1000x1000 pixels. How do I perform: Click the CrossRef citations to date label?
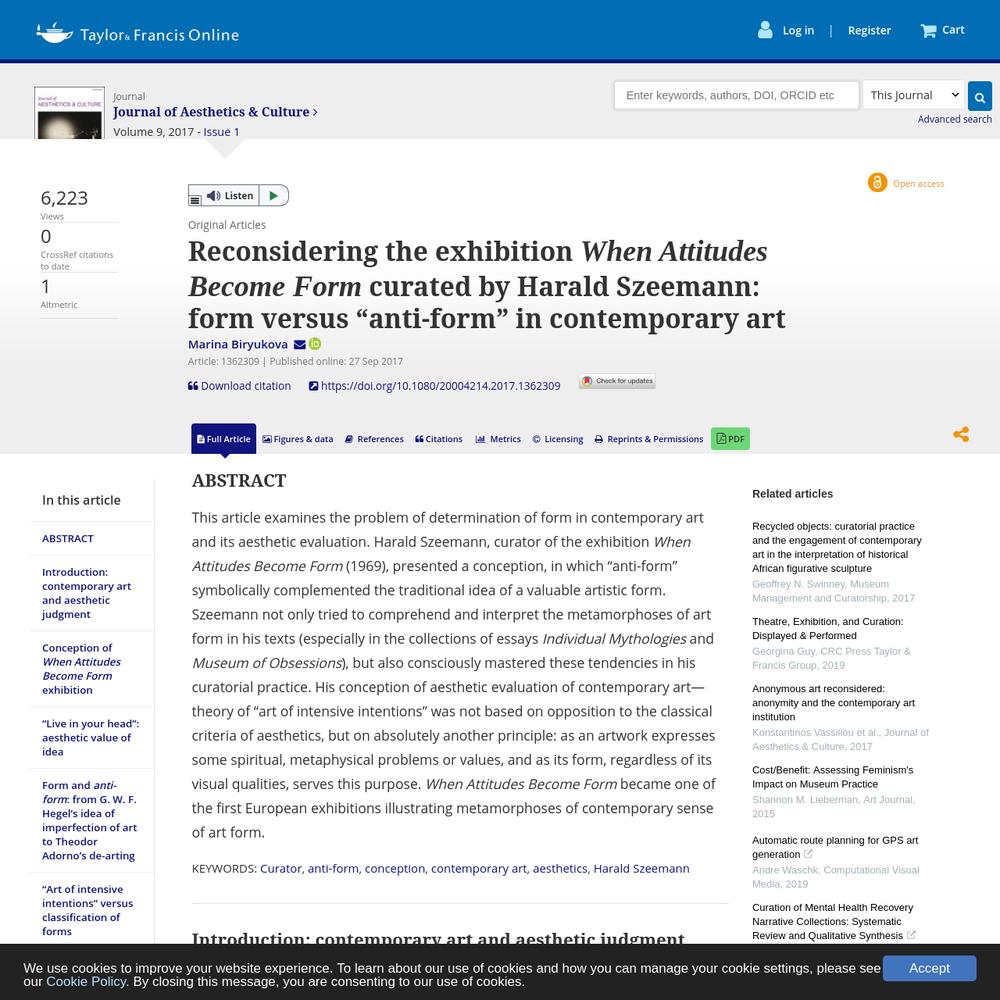[x=77, y=260]
